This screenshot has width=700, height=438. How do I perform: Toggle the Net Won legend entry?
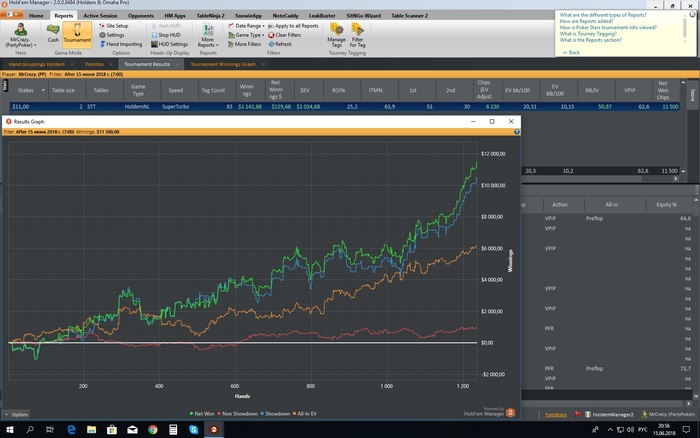(202, 414)
